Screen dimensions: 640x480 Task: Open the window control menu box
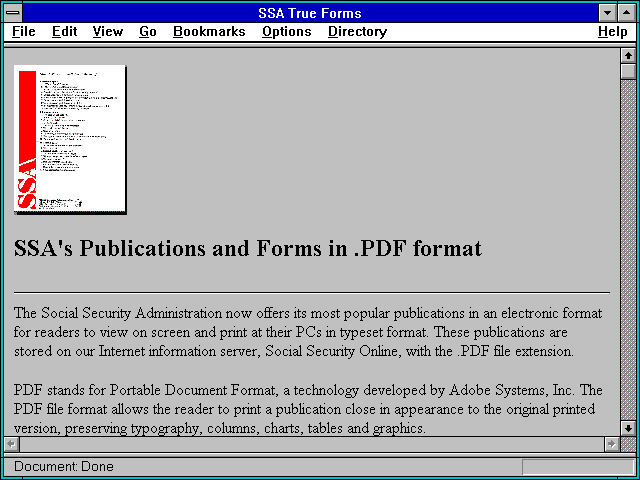click(x=13, y=13)
